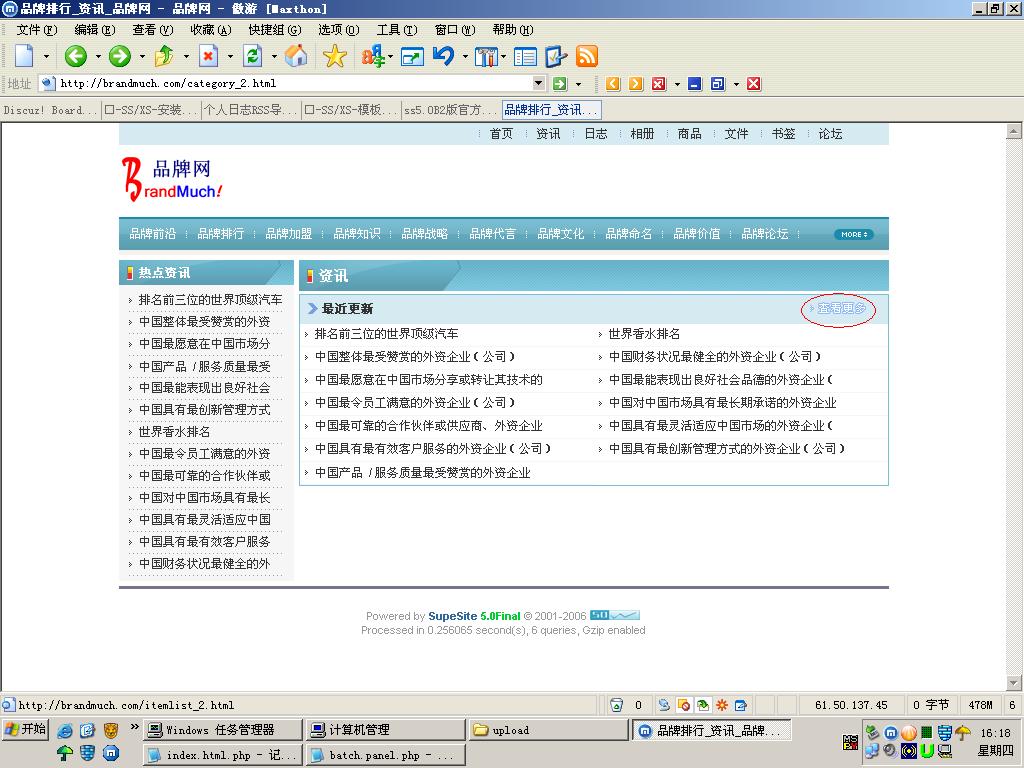Switch to previous tab with orange left arrow
This screenshot has height=768, width=1024.
tap(613, 84)
